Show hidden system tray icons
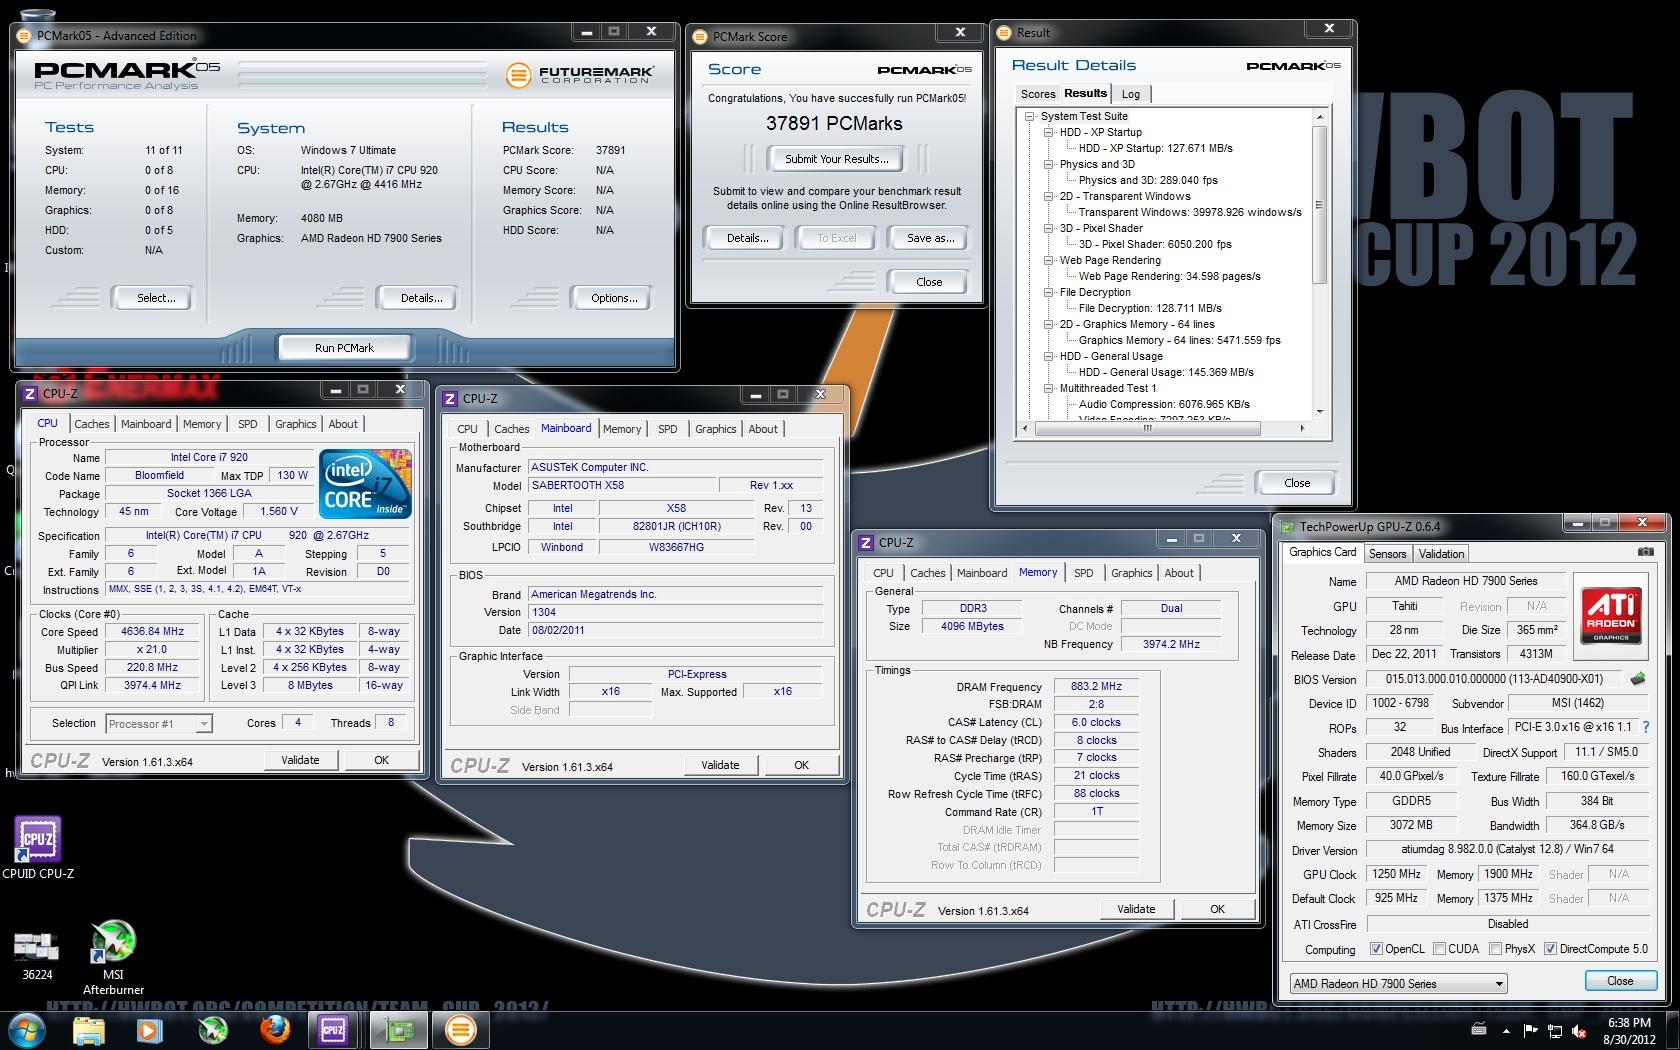Image resolution: width=1680 pixels, height=1050 pixels. [1506, 1030]
